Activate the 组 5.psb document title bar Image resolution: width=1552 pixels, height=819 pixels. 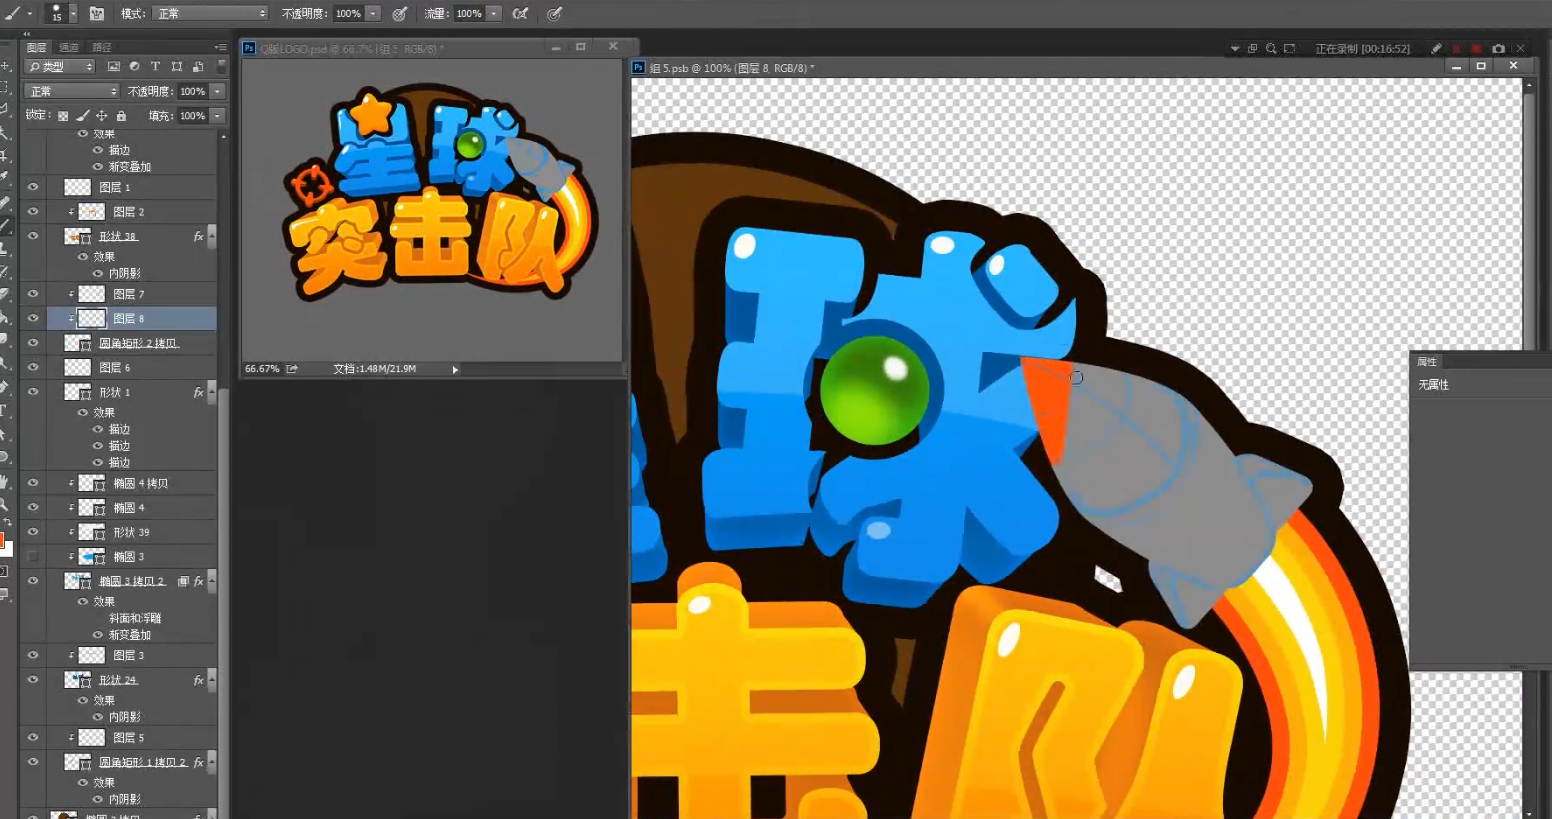tap(732, 68)
